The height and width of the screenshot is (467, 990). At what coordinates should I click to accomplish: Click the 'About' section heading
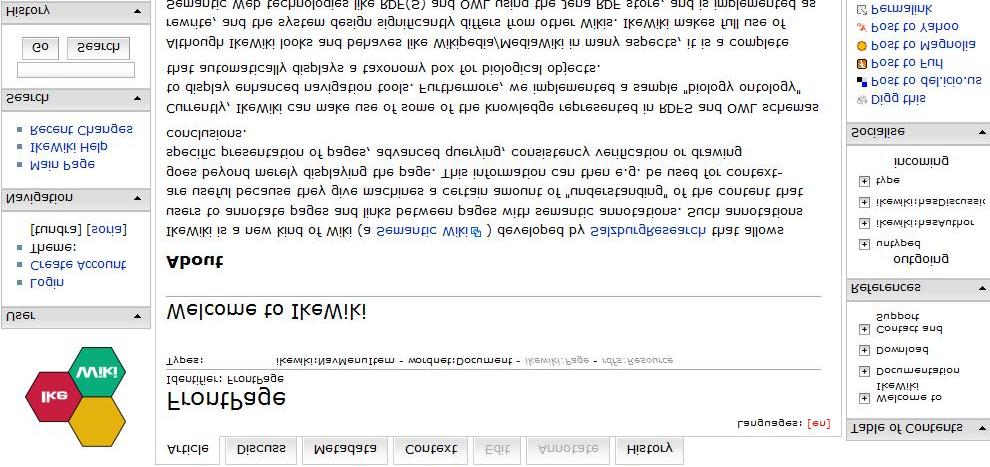(x=194, y=262)
